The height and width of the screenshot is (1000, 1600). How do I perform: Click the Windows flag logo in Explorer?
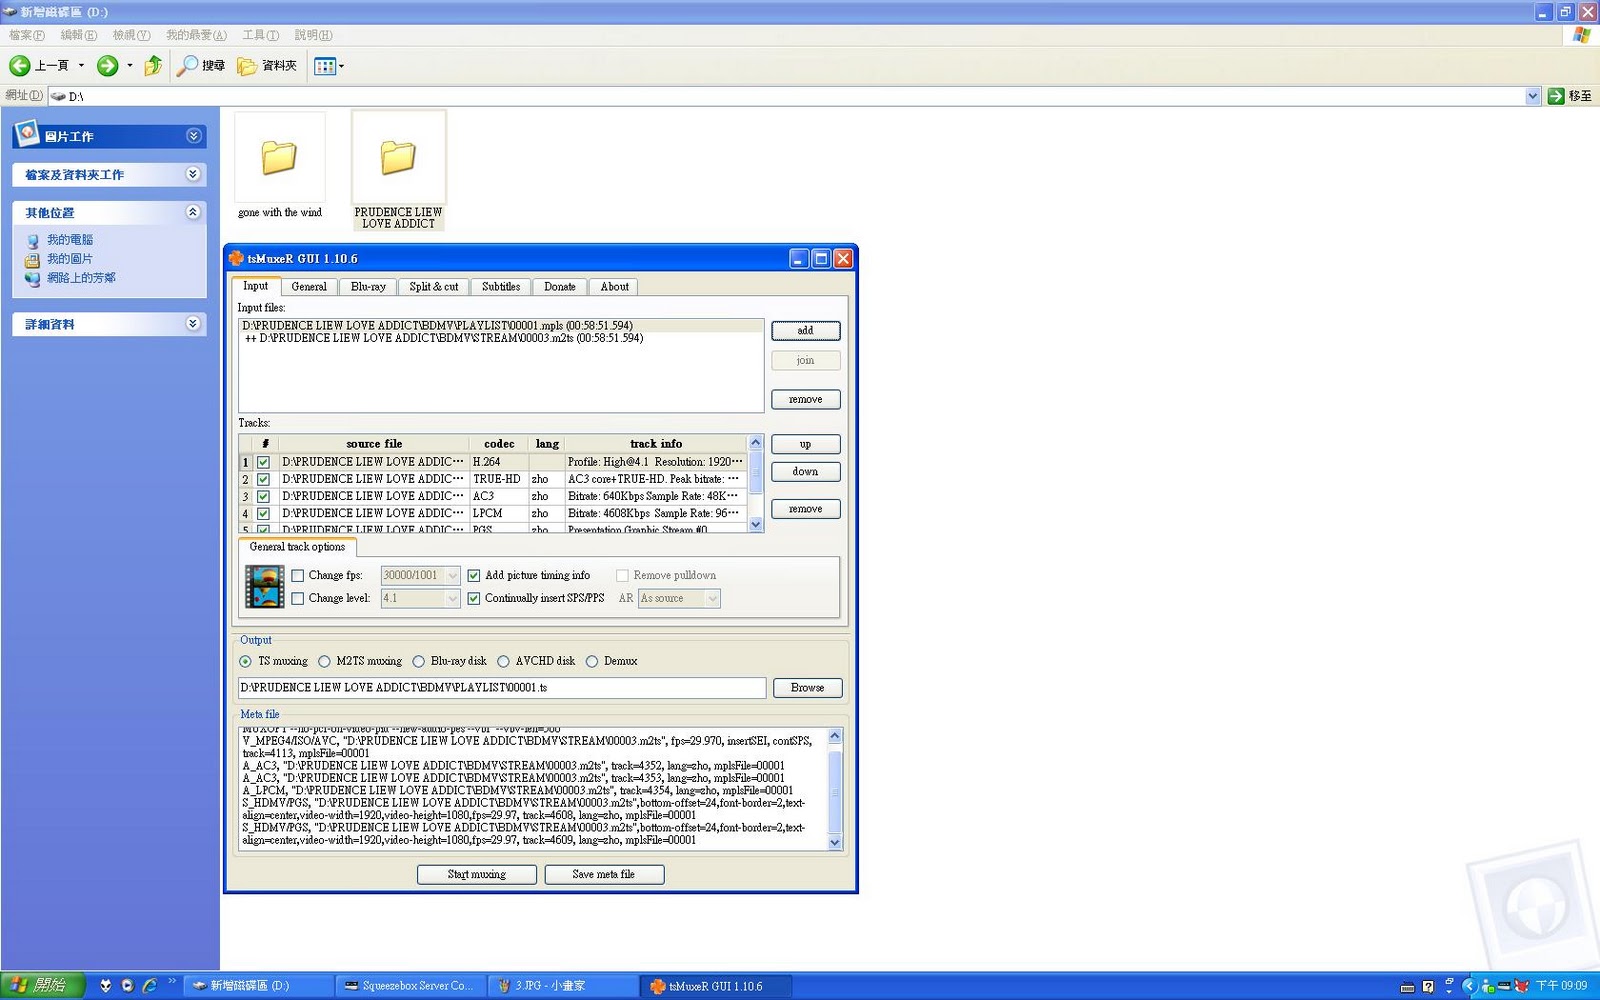[x=1581, y=35]
